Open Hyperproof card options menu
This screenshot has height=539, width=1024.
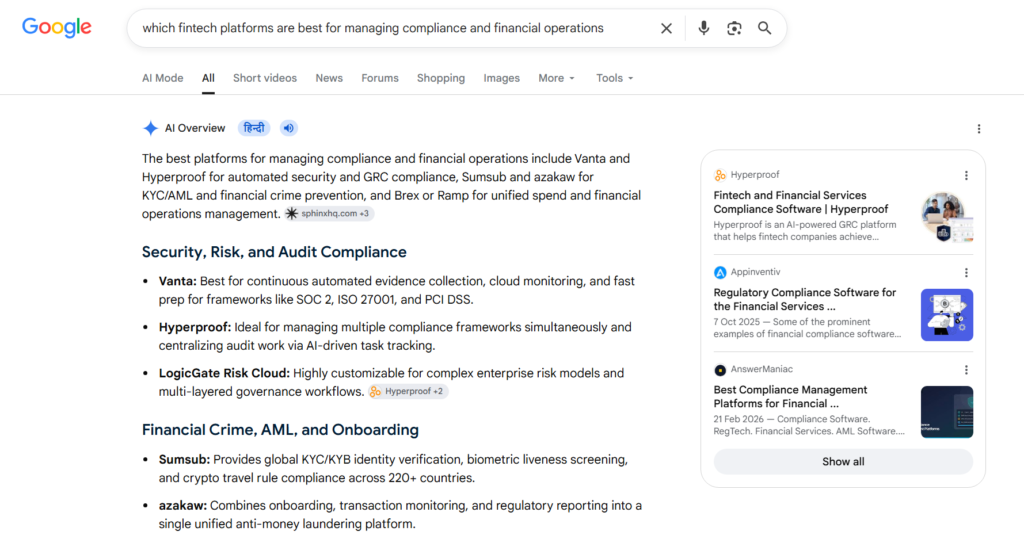tap(967, 175)
